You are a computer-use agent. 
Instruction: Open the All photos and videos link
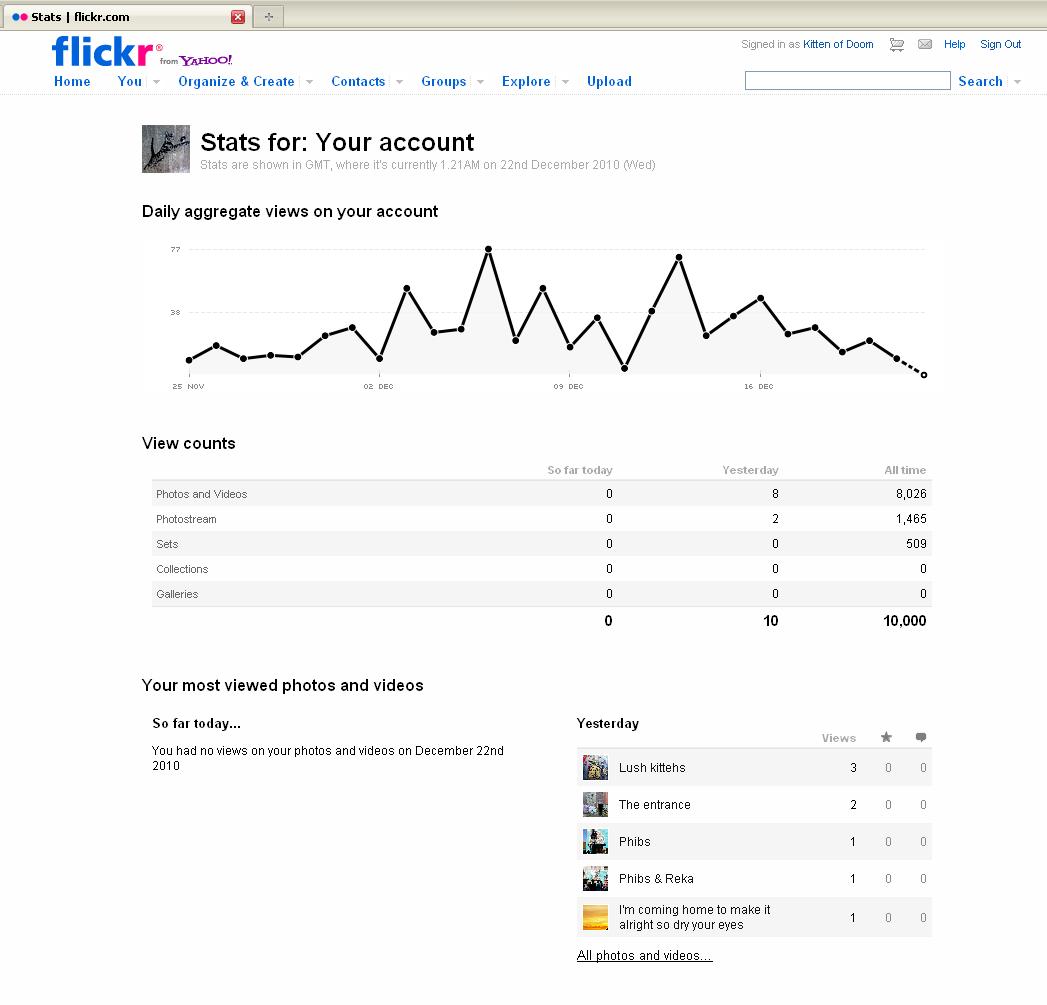point(644,956)
